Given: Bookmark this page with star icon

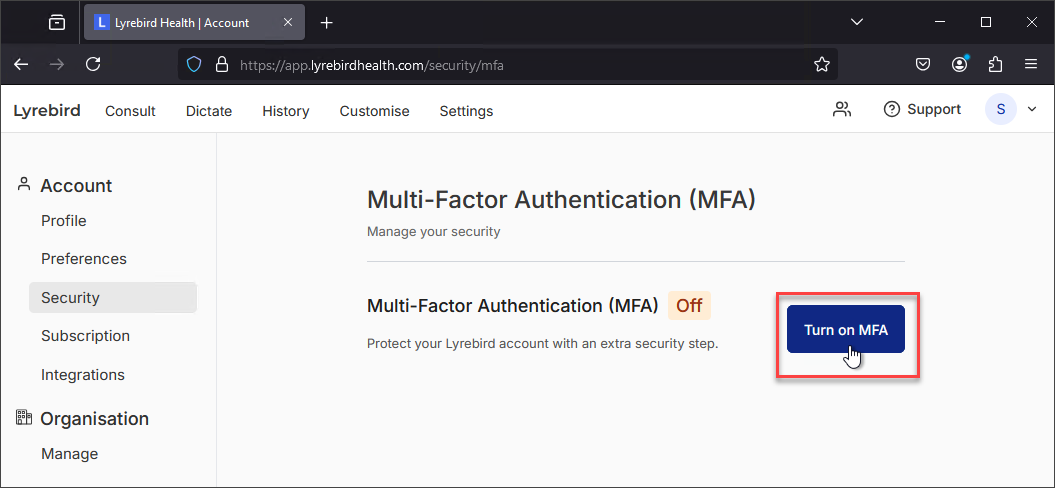Looking at the screenshot, I should coord(822,65).
